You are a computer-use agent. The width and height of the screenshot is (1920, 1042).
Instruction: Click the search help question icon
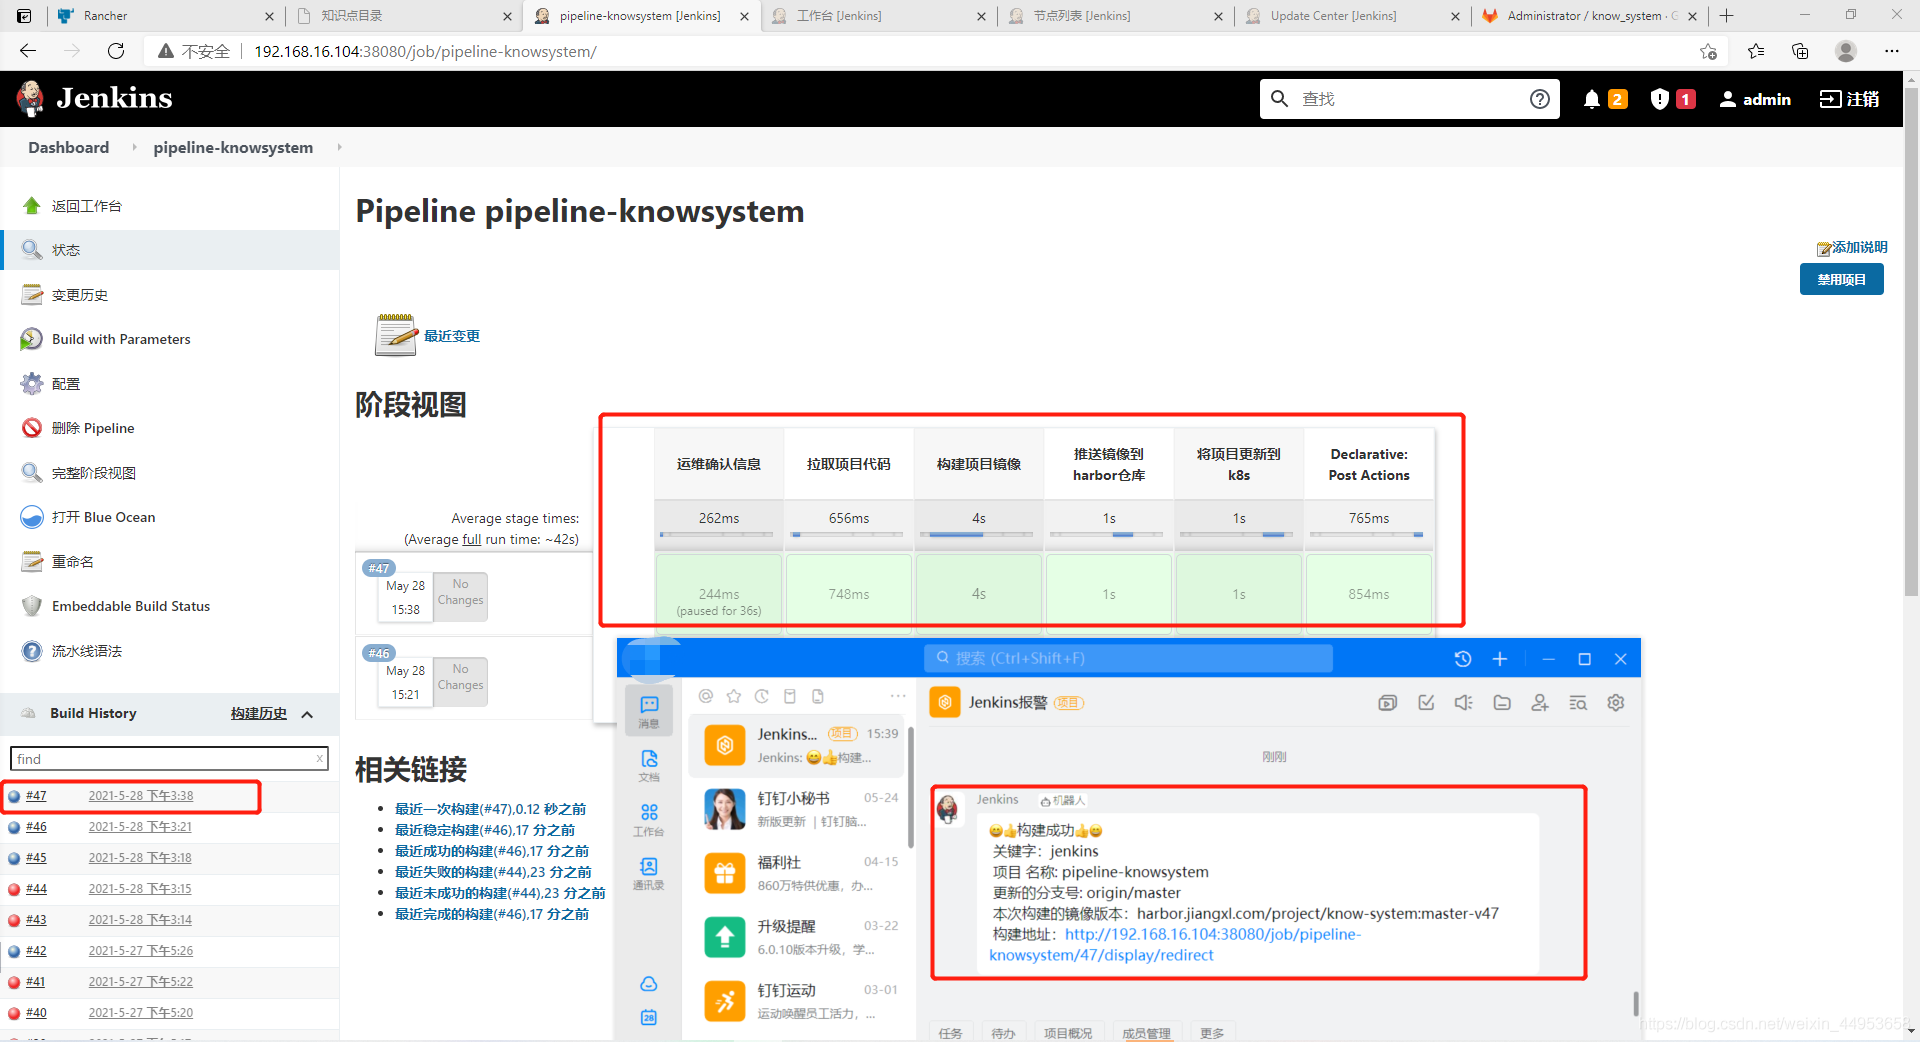click(1540, 99)
